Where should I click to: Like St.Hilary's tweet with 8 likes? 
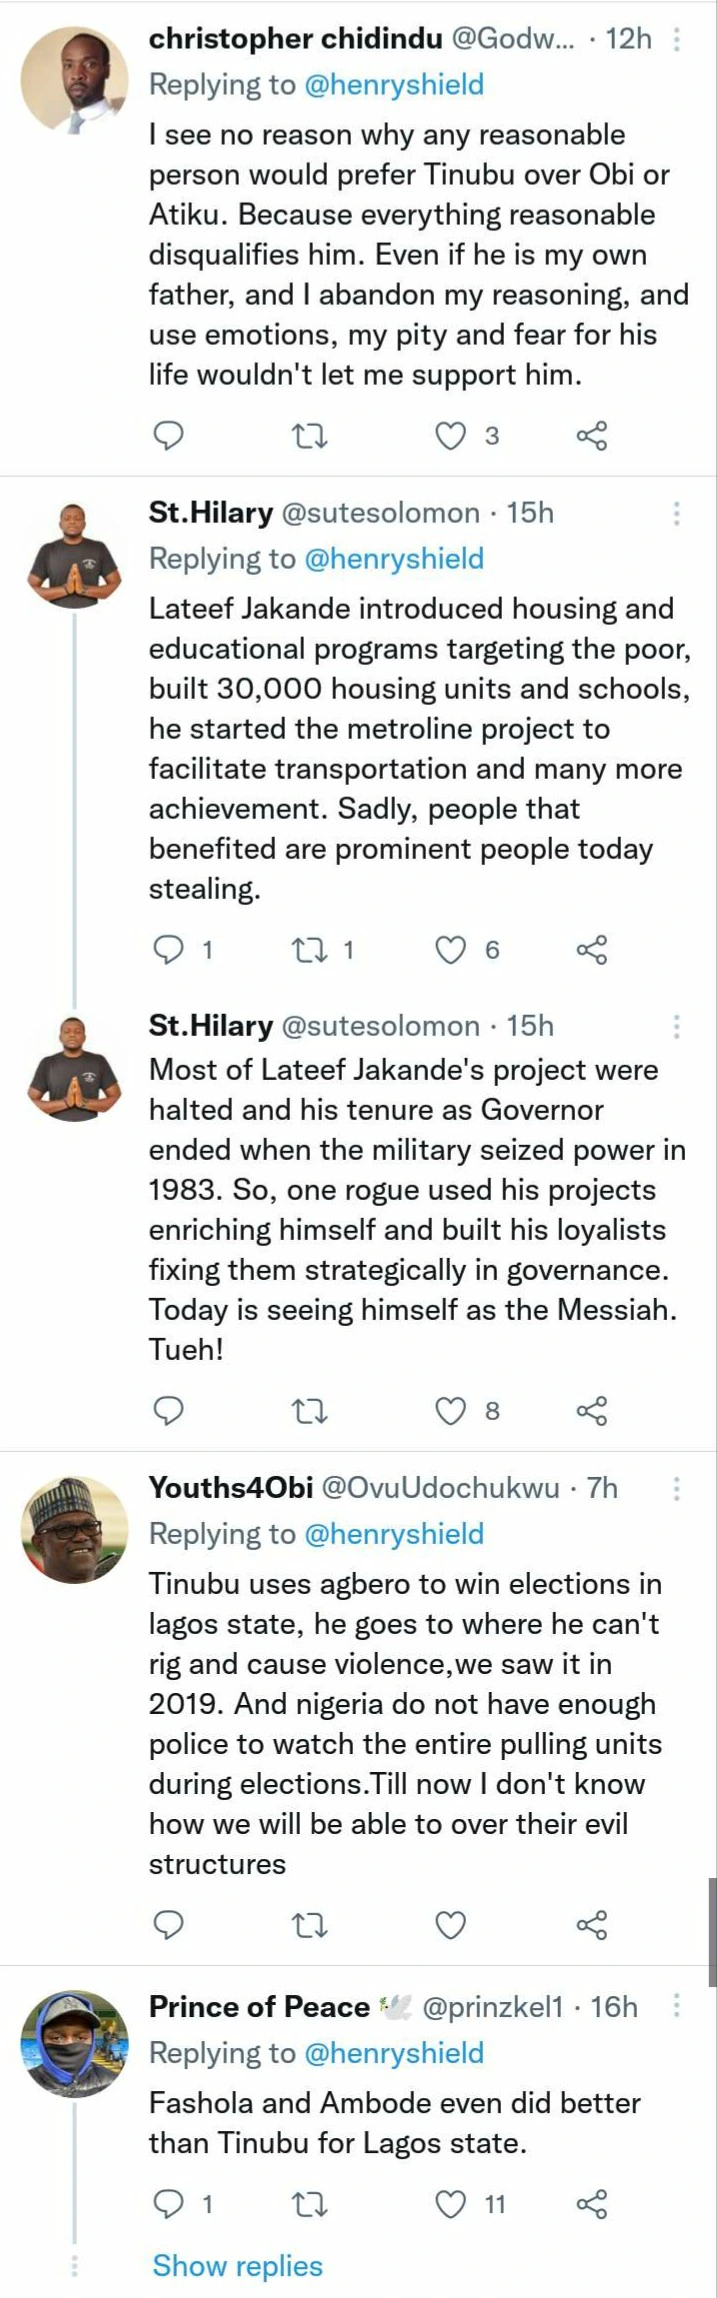[451, 1411]
